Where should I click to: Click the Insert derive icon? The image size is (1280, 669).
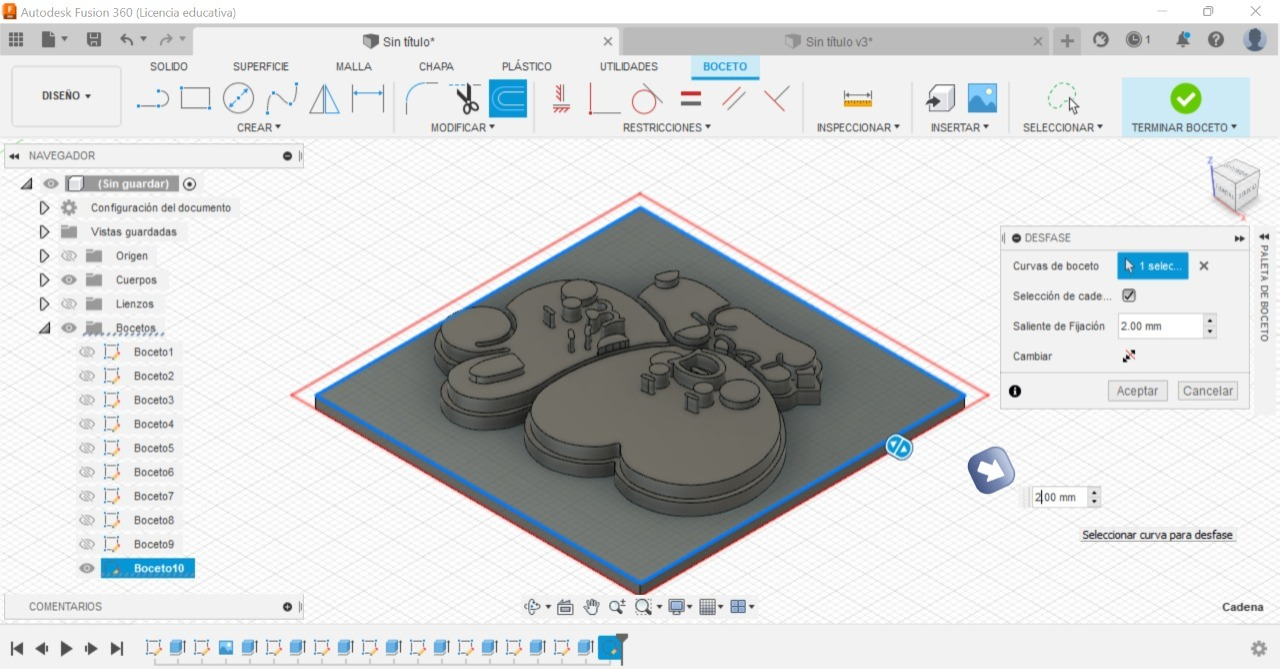[940, 98]
